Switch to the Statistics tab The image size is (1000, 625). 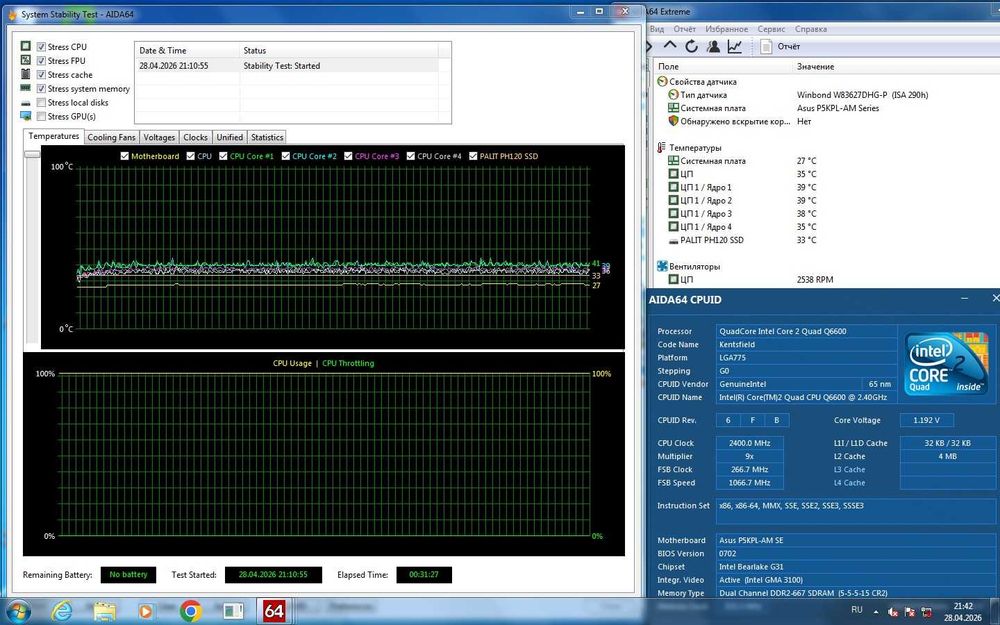pos(267,137)
